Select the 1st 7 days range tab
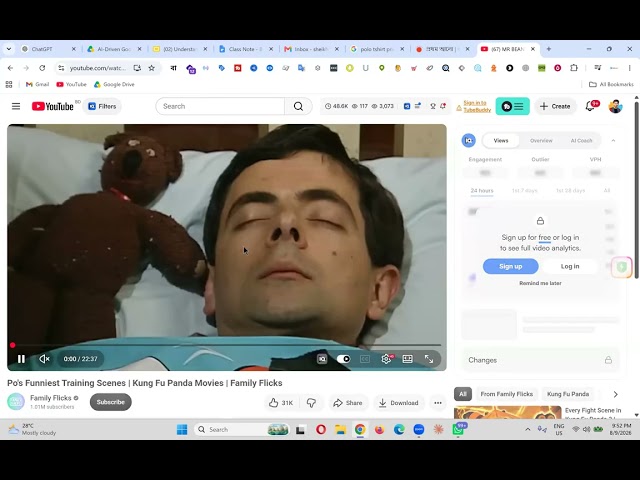This screenshot has width=640, height=480. pos(524,191)
